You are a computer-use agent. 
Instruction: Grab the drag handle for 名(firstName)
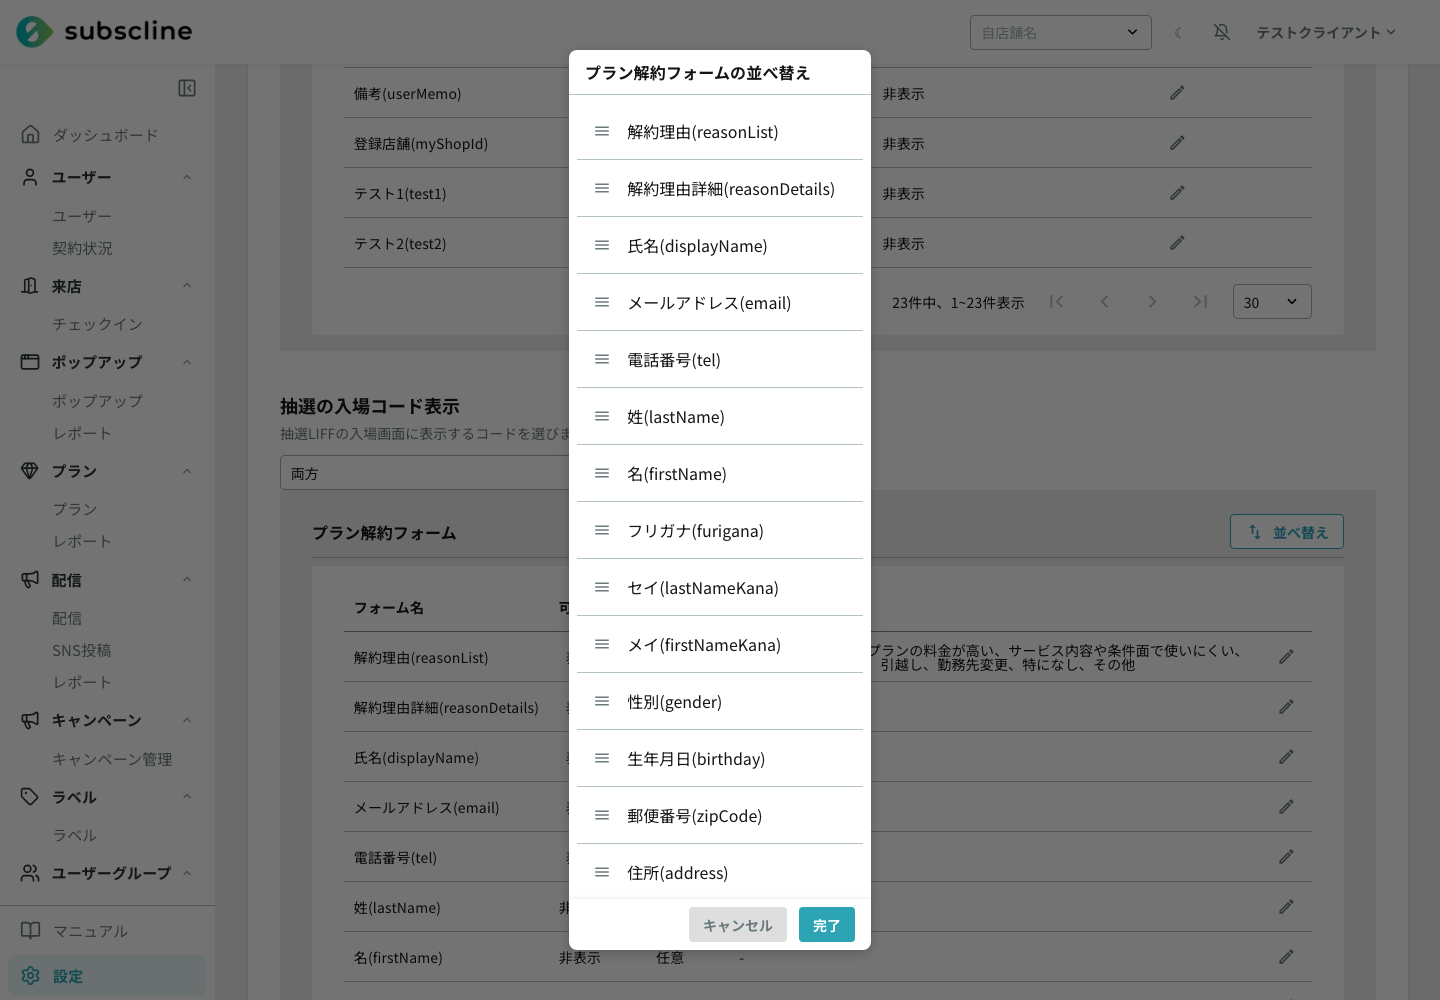pos(602,473)
